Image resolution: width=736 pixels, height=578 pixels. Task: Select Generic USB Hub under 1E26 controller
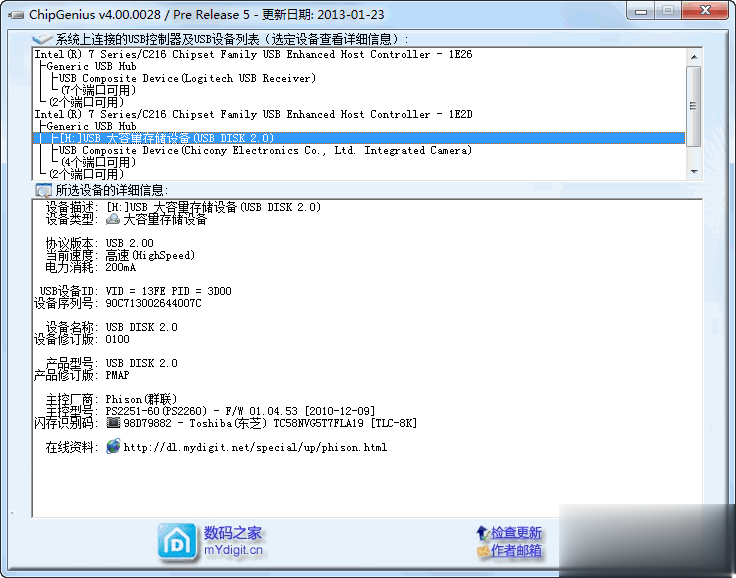coord(92,67)
